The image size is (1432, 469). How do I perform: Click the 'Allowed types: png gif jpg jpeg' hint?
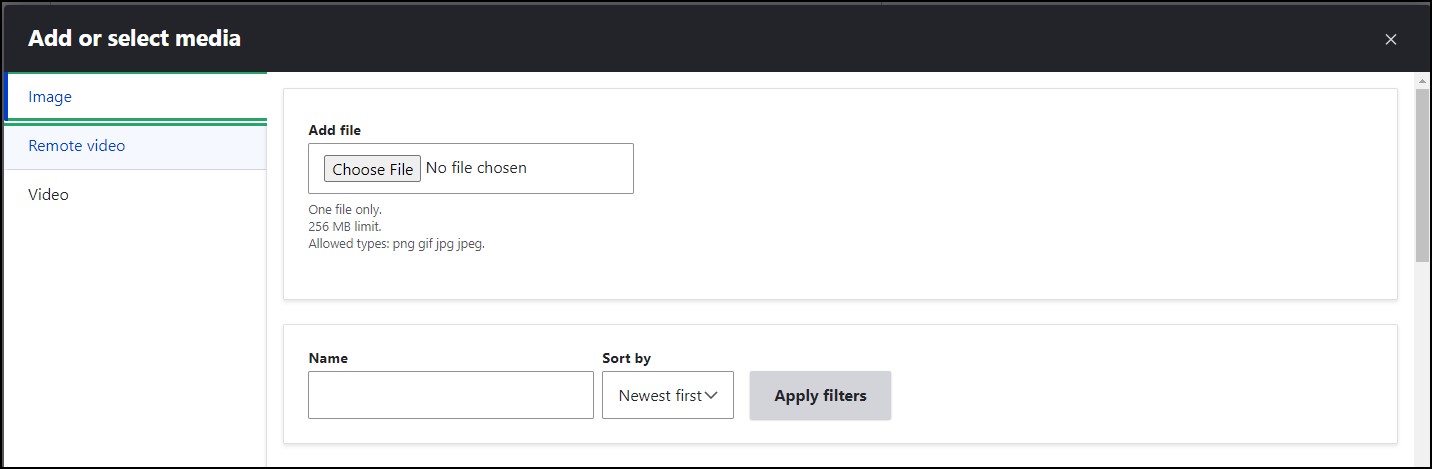pyautogui.click(x=396, y=243)
